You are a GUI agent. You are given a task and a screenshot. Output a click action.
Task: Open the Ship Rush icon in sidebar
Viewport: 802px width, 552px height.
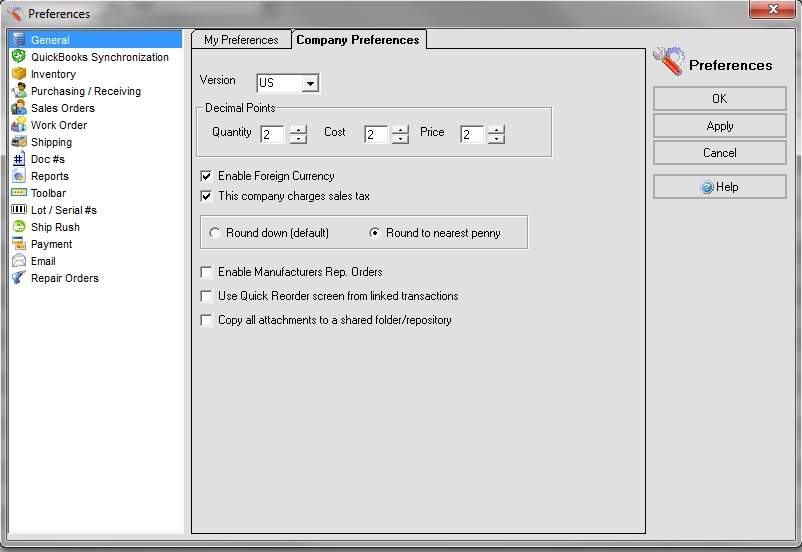pos(18,227)
